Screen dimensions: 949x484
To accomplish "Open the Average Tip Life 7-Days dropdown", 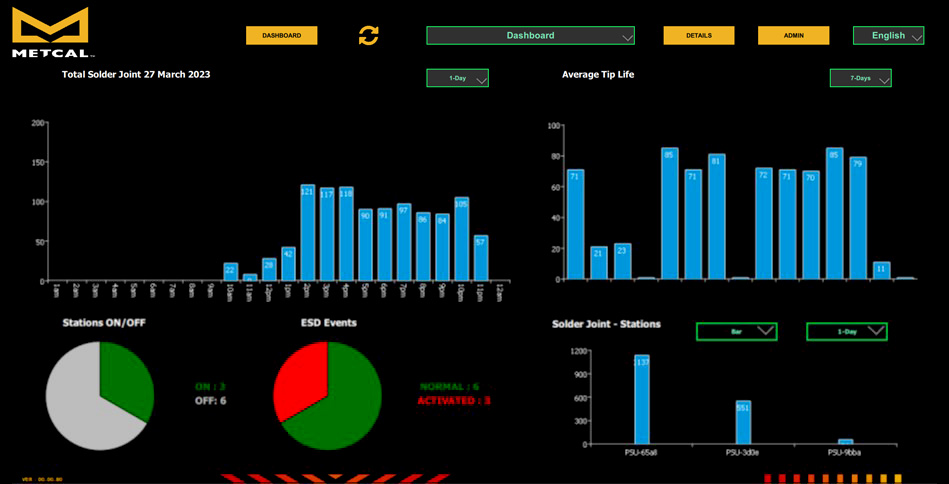I will tap(860, 78).
